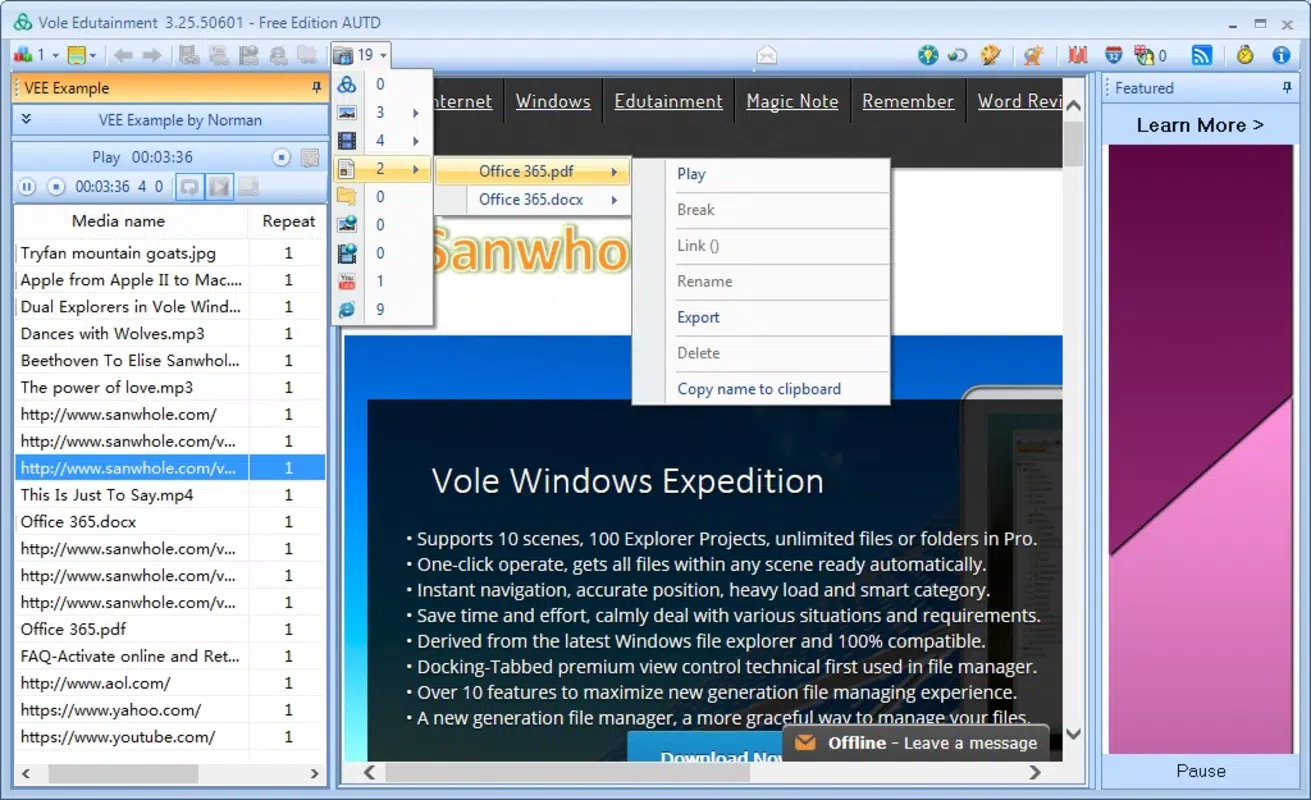Click the Learn More > link
Image resolution: width=1311 pixels, height=800 pixels.
(x=1200, y=125)
